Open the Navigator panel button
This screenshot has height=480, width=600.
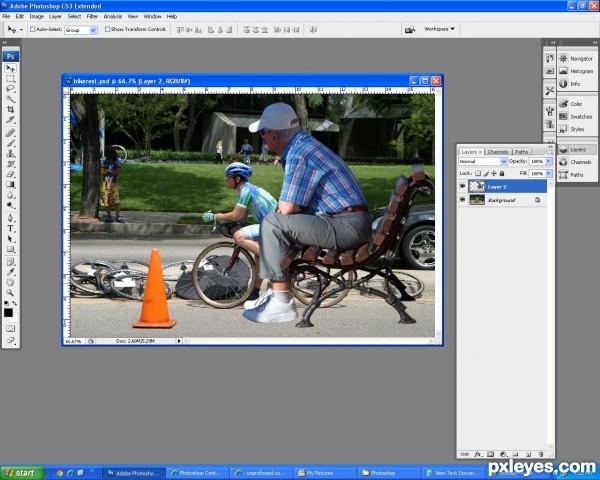576,59
